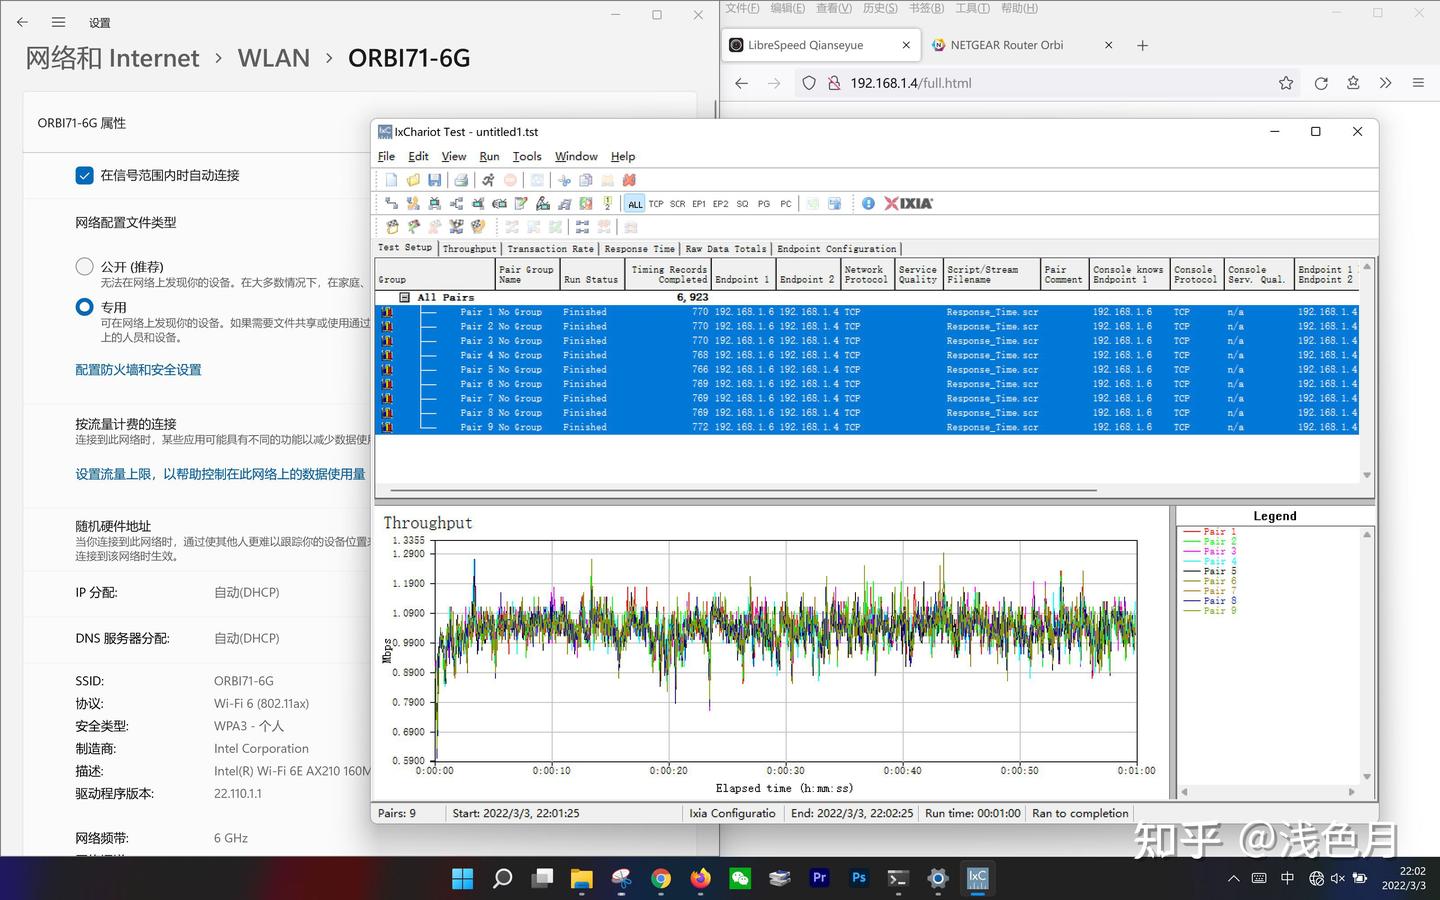This screenshot has height=900, width=1440.
Task: Go back using the settings back arrow
Action: [22, 22]
